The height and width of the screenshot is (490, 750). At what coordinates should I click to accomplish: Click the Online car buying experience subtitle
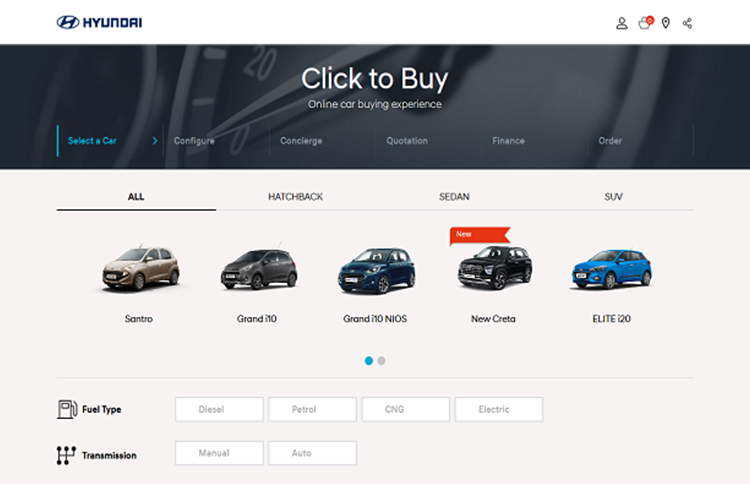(x=375, y=104)
